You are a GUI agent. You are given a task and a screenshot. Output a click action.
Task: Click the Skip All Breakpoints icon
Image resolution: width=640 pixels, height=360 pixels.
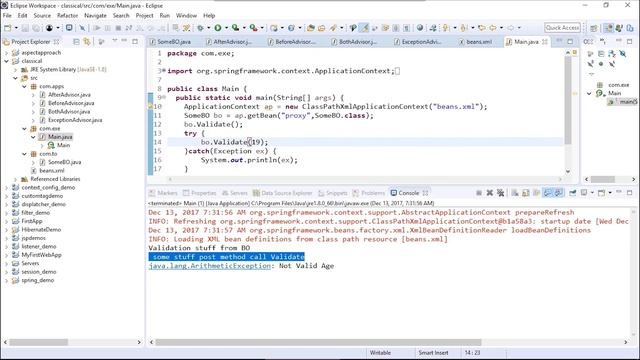(82, 28)
